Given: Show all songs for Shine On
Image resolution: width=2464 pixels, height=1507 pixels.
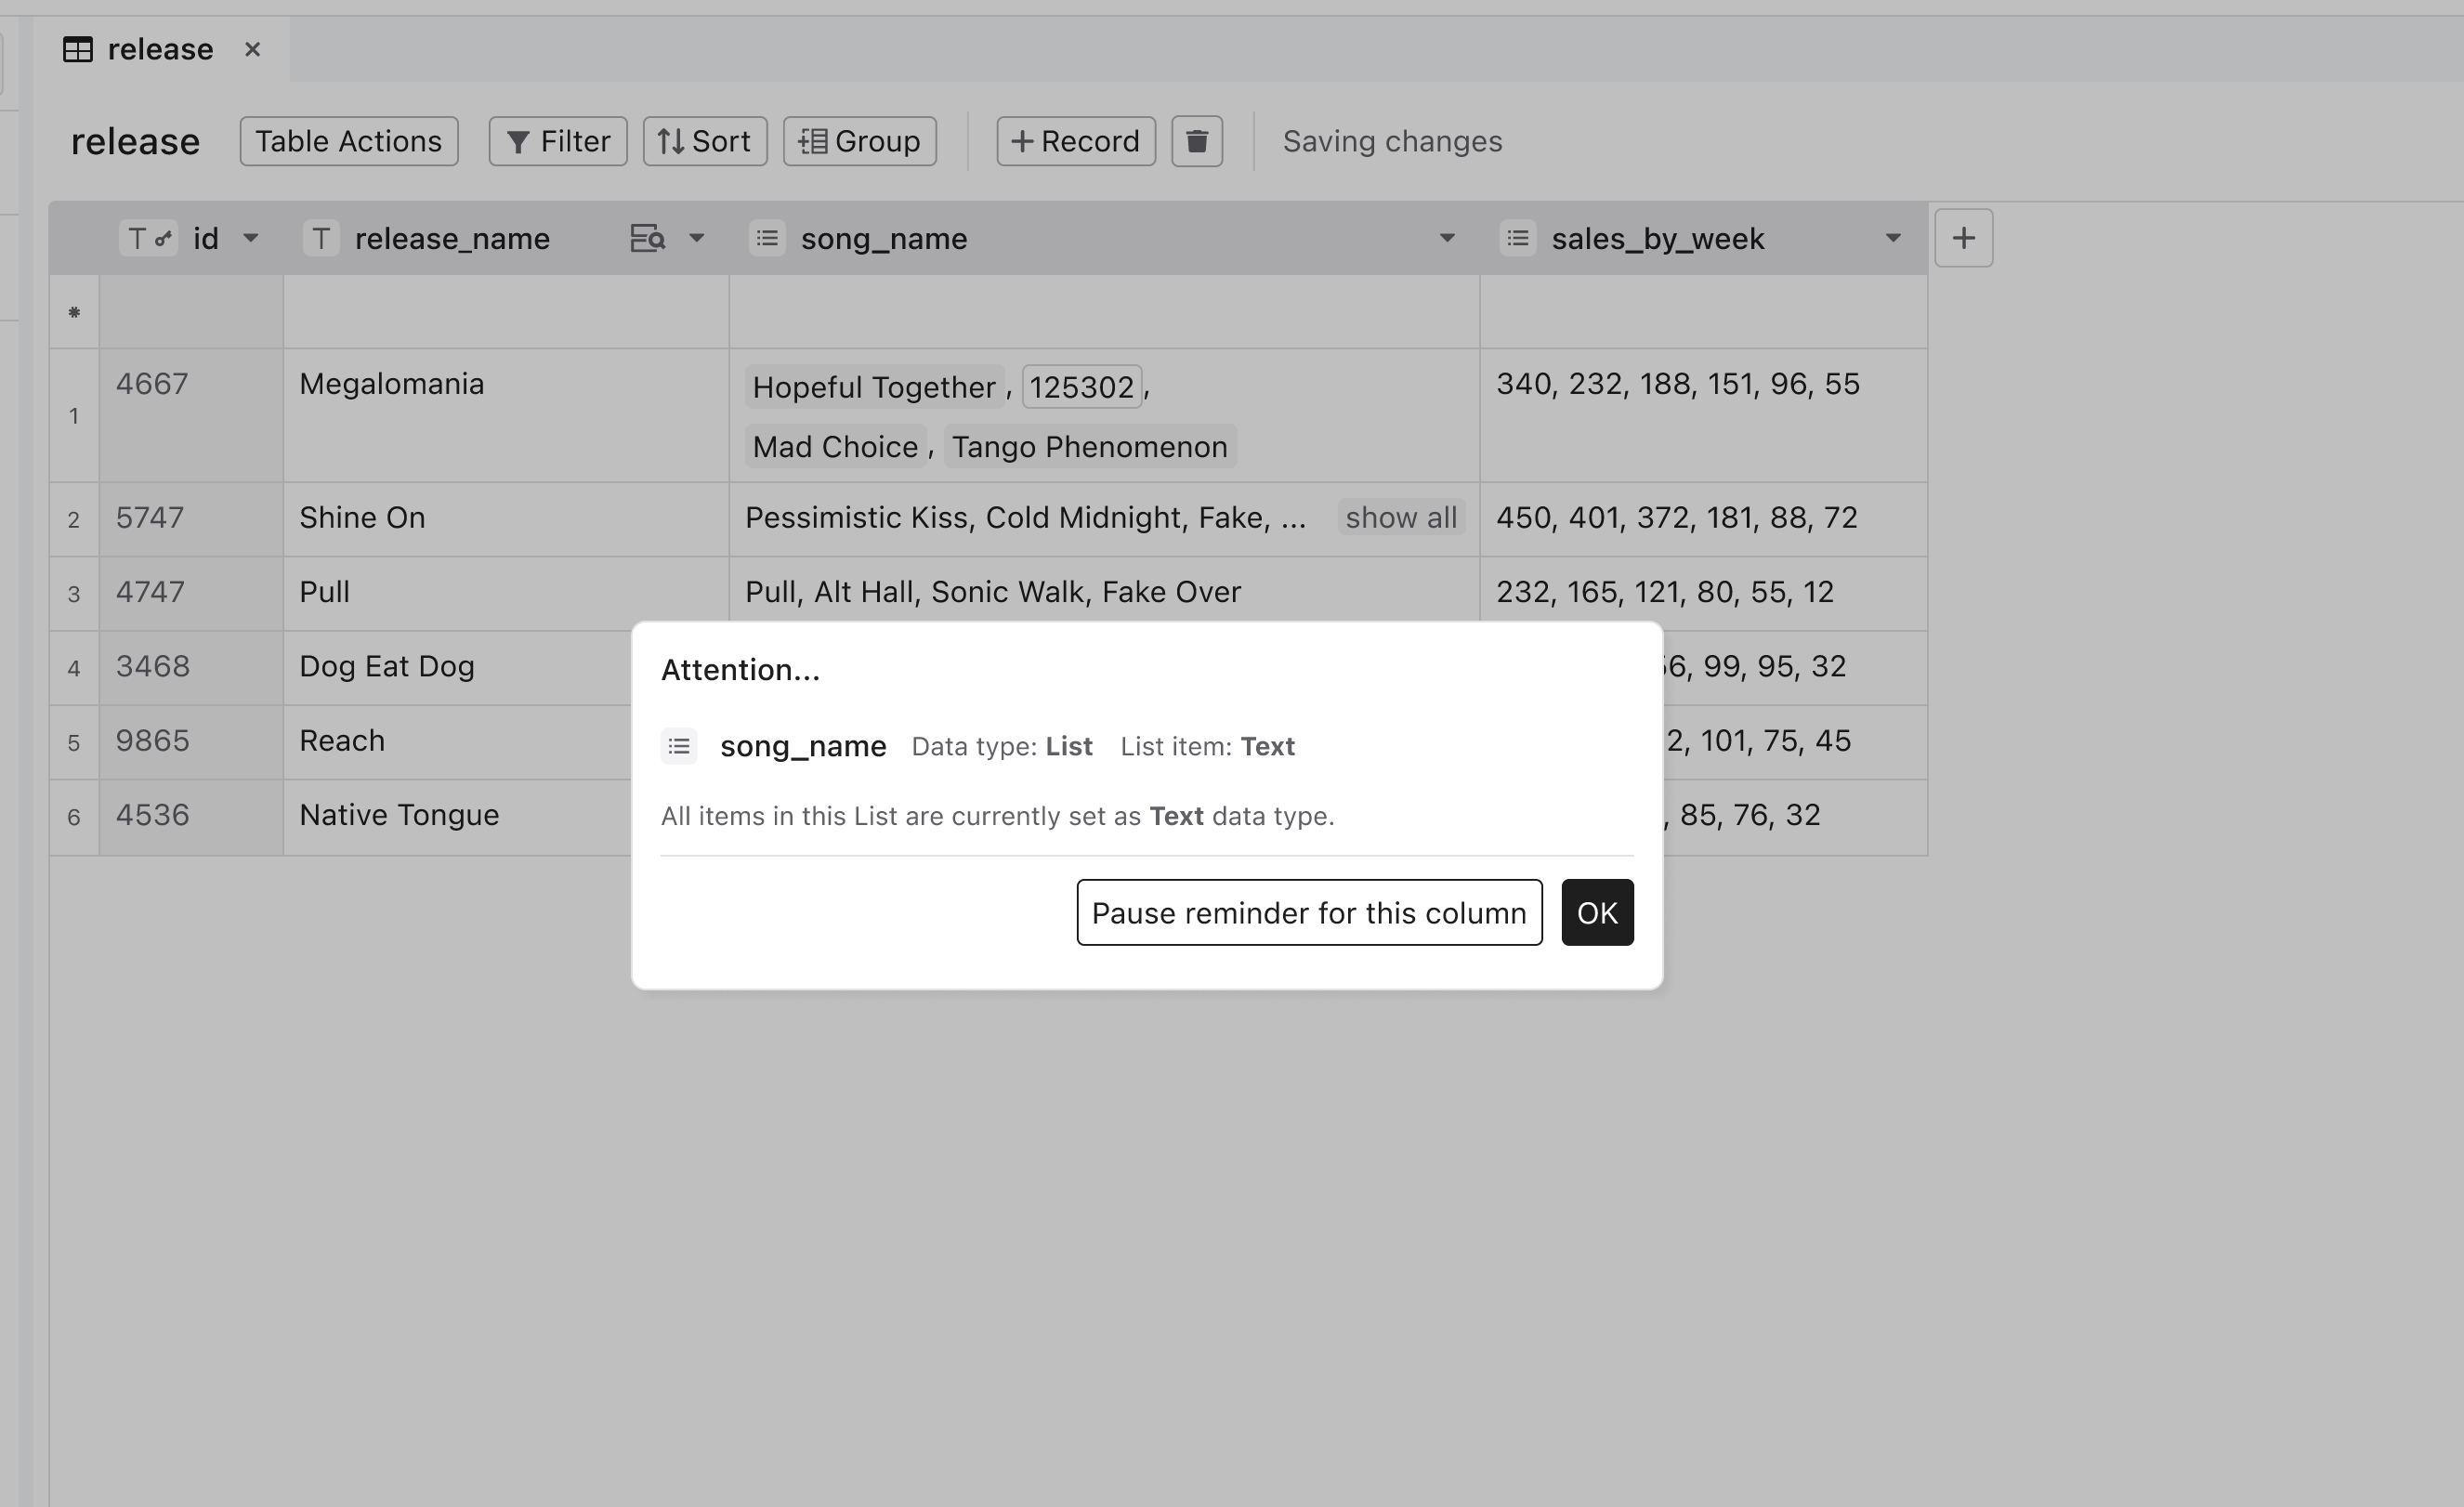Looking at the screenshot, I should 1401,516.
